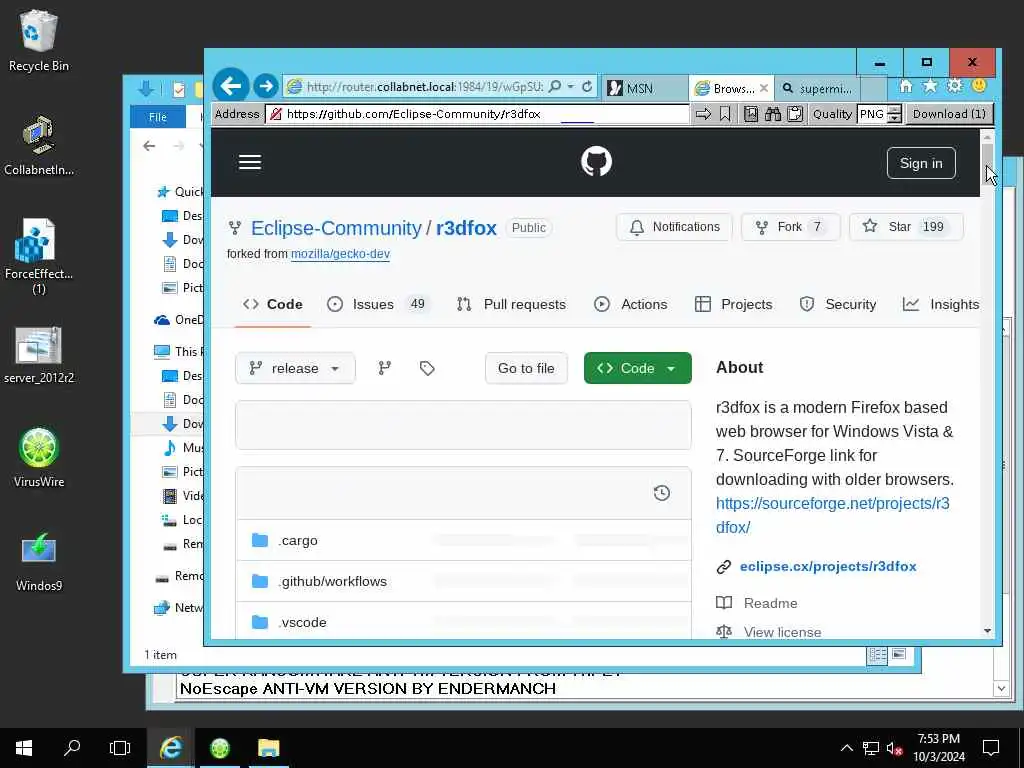Viewport: 1024px width, 768px height.
Task: Open IE Favorites star
Action: 930,86
